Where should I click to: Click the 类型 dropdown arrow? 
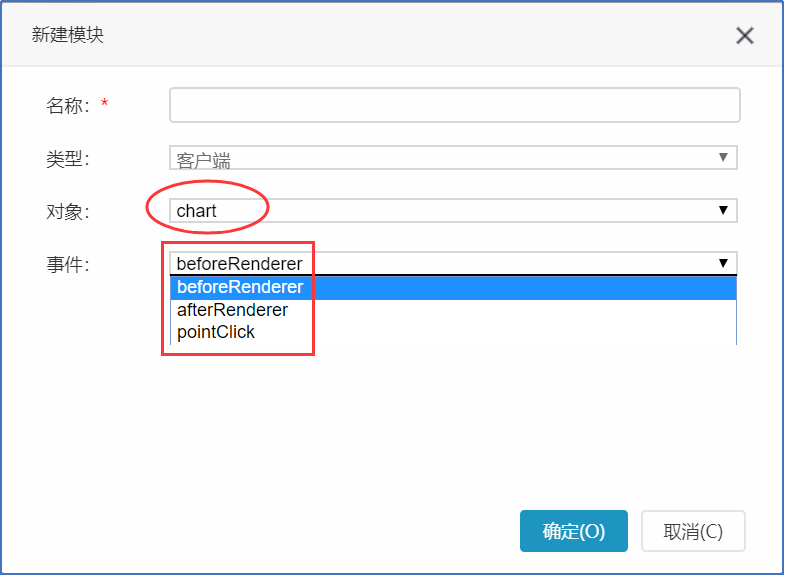723,158
